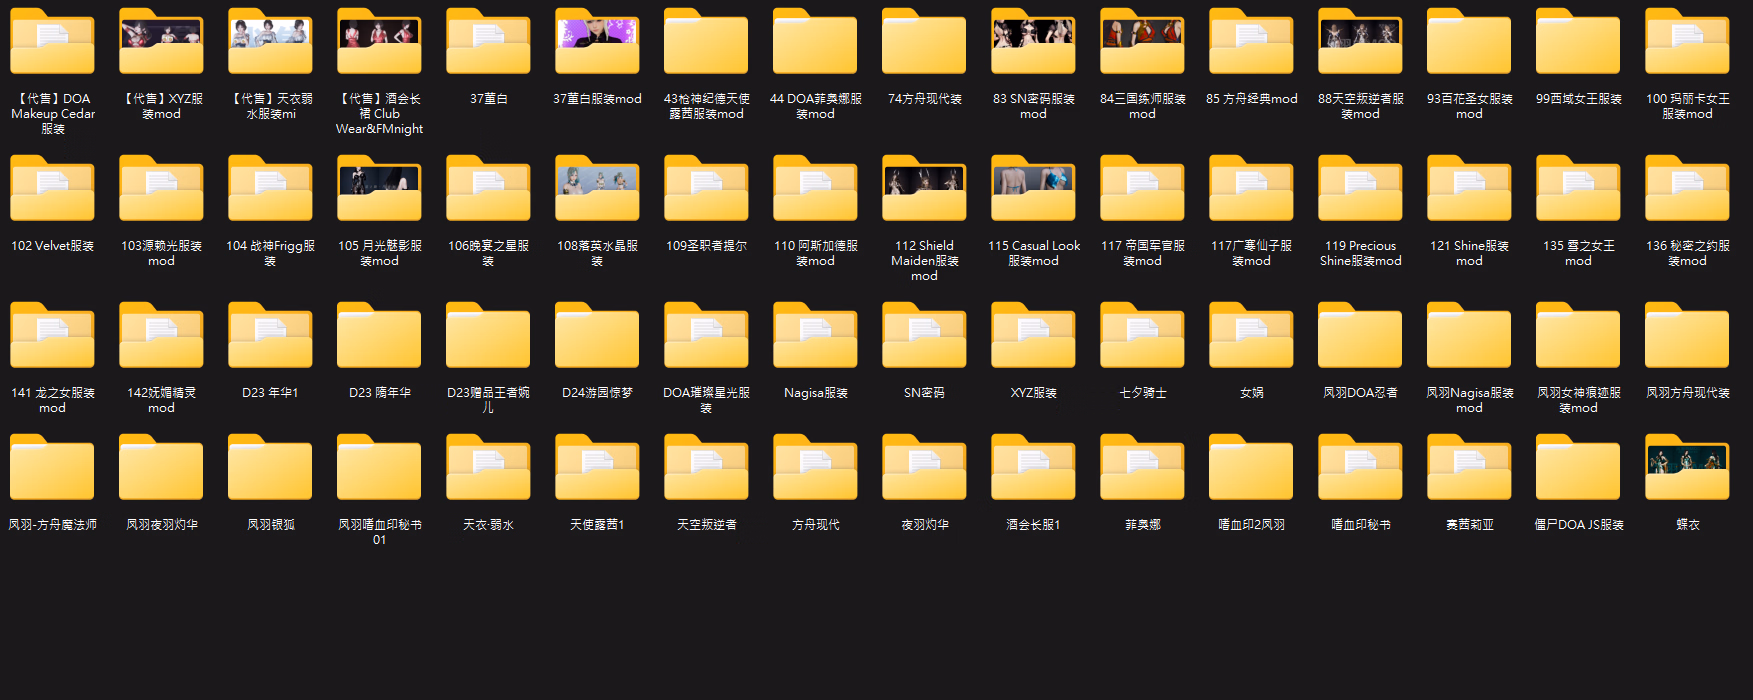
Task: Open the D23 隋年华 folder
Action: [379, 336]
